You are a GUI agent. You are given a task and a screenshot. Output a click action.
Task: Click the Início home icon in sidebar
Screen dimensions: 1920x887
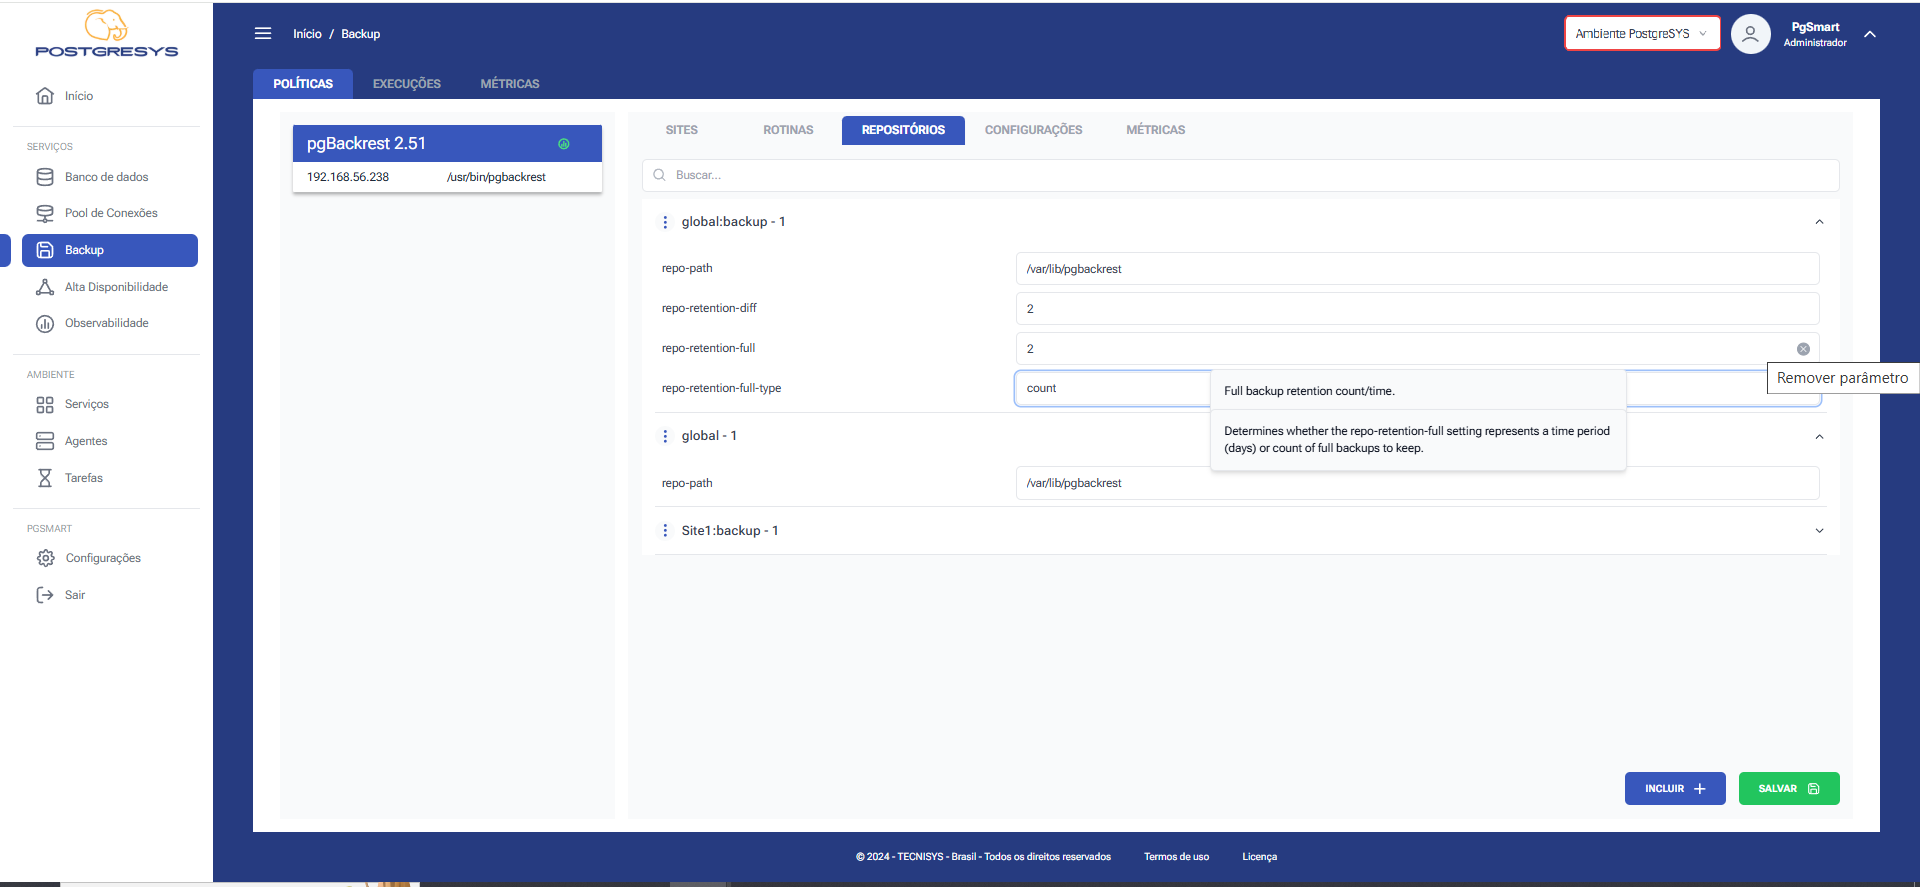click(x=45, y=96)
